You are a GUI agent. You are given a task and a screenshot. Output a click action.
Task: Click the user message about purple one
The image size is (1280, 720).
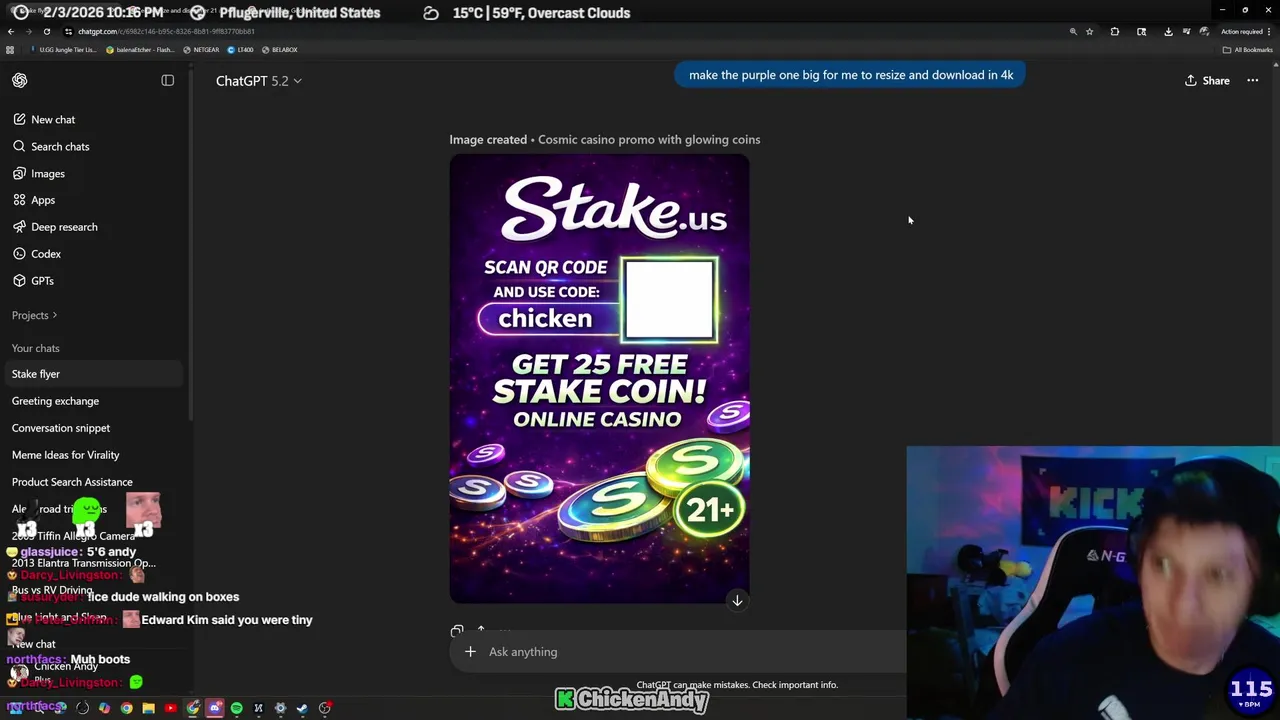(850, 75)
